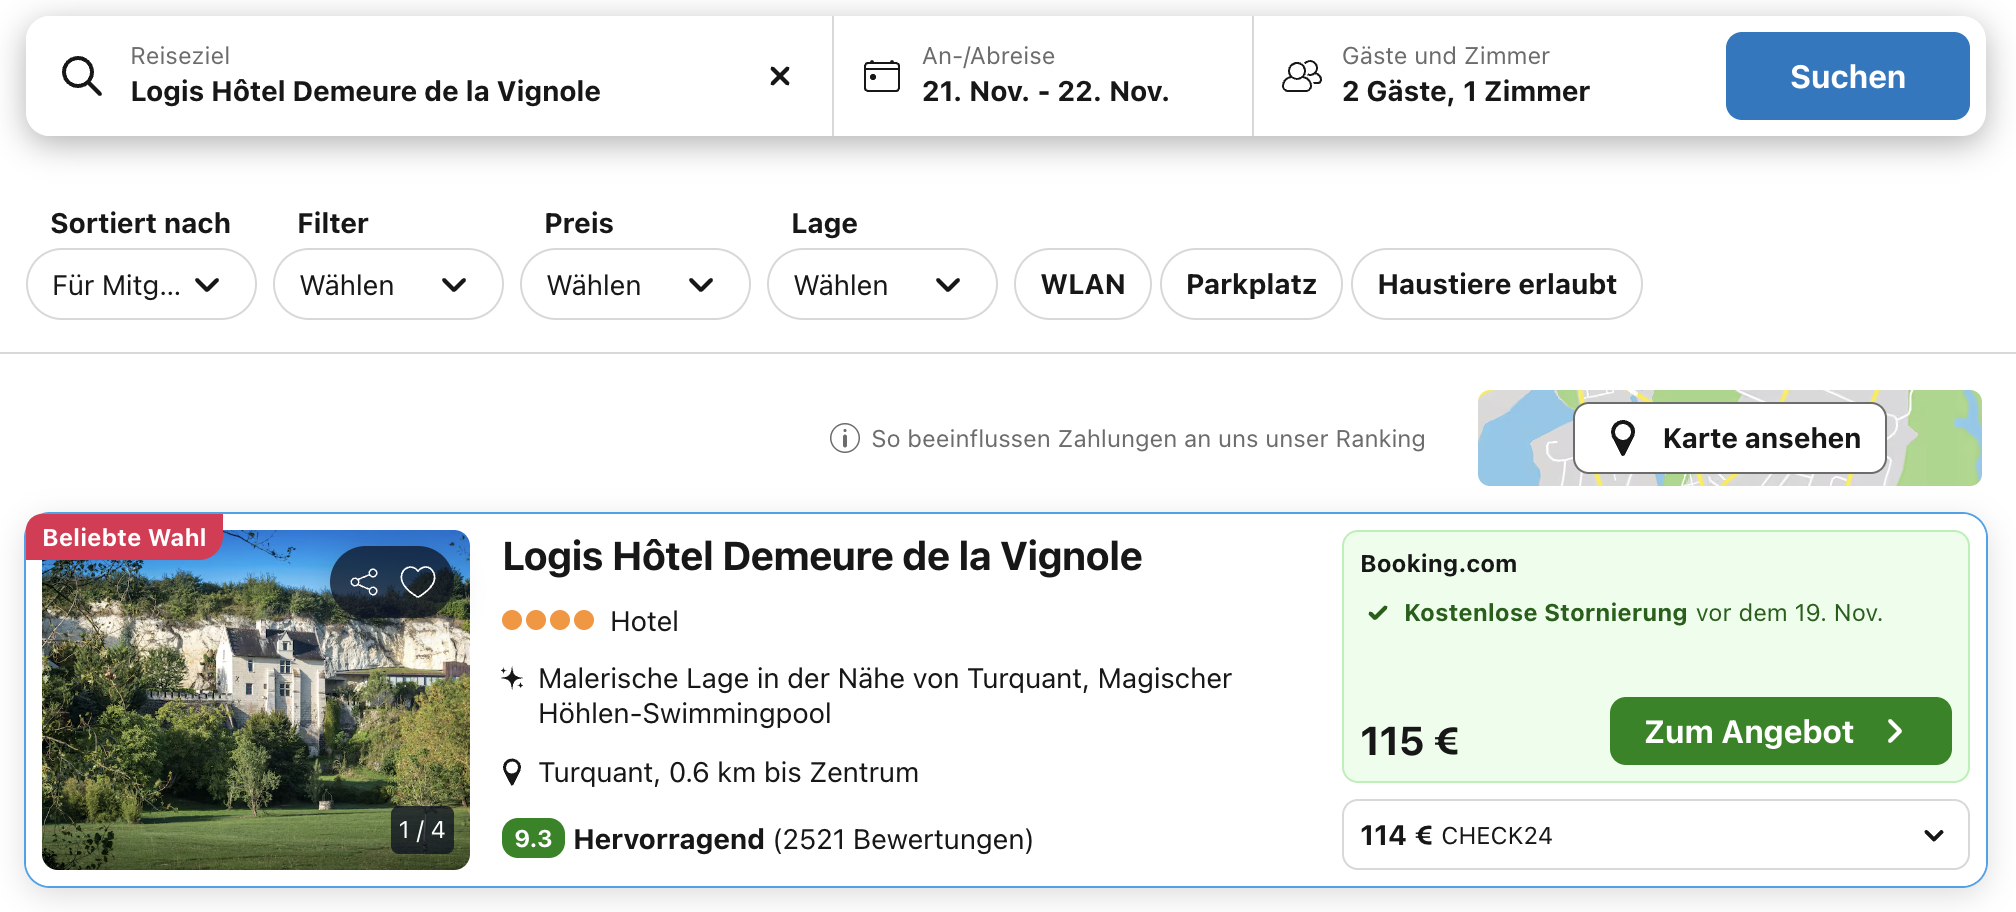Click the blue Suchen button

pyautogui.click(x=1846, y=76)
